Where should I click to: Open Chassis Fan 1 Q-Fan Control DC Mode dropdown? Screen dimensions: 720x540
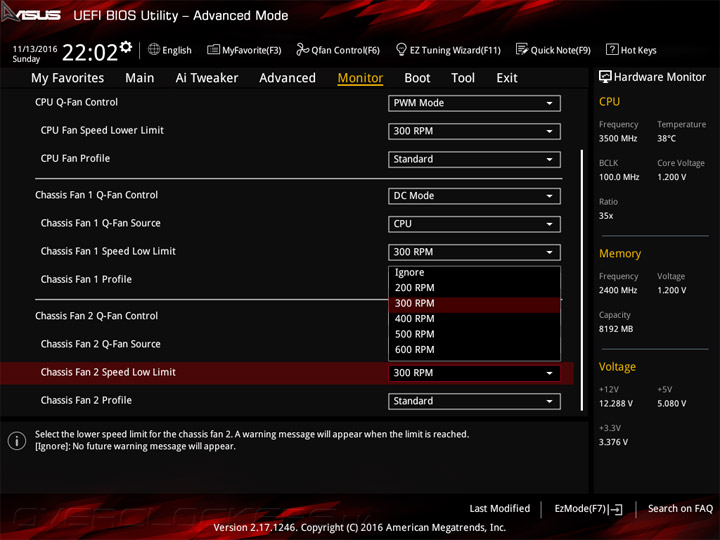coord(474,196)
